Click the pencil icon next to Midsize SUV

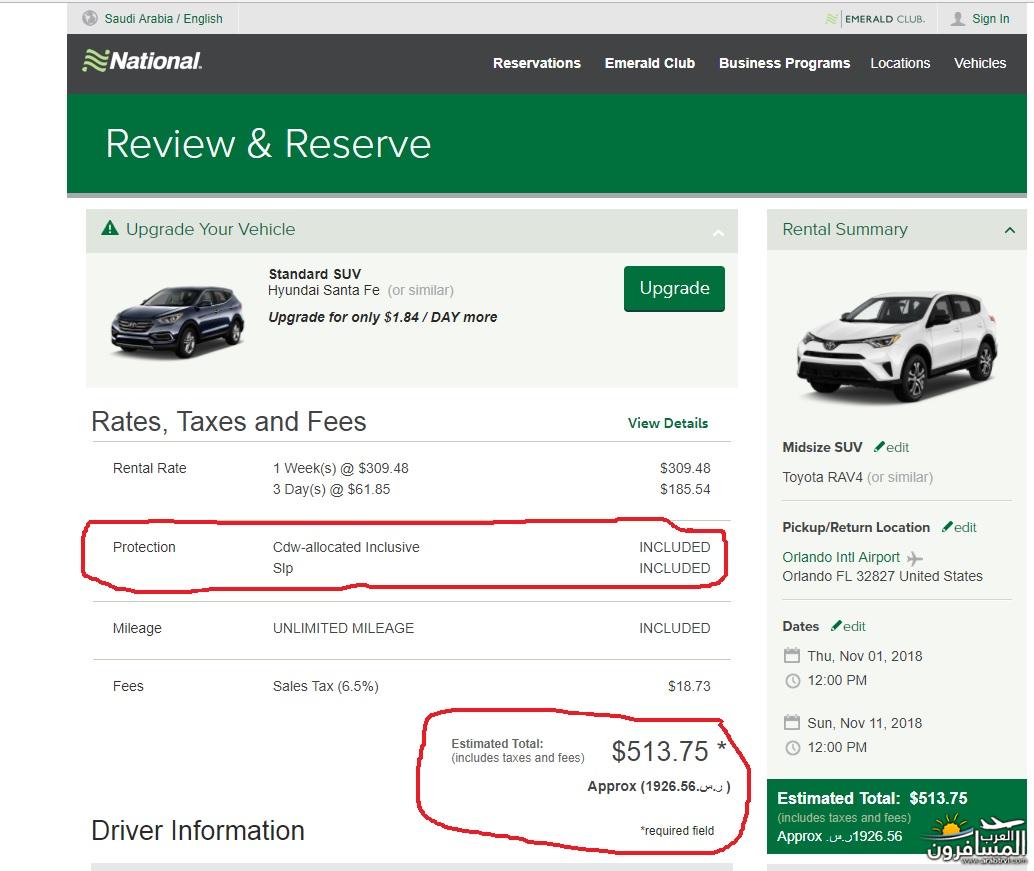click(879, 446)
